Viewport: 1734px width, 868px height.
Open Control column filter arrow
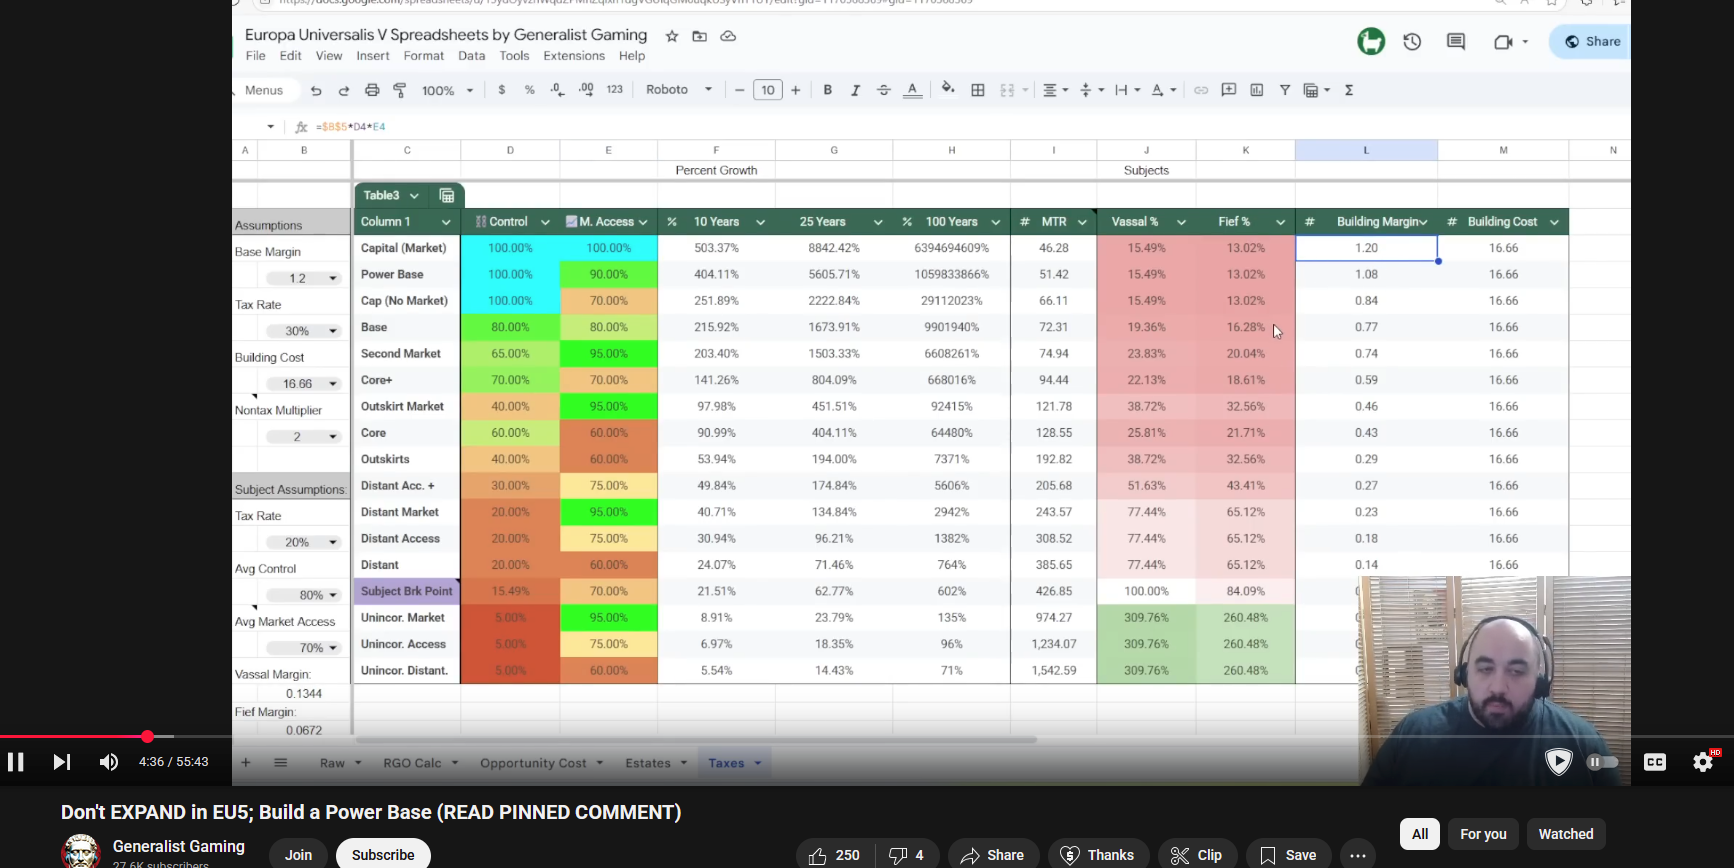point(545,222)
